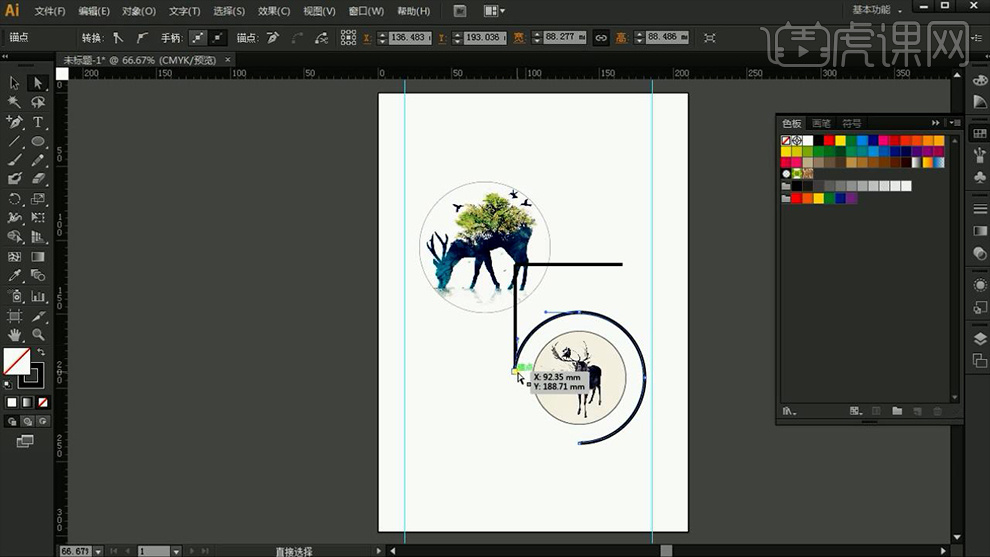Set paint mode to None below fill box
Screen dimensions: 990x557
(40, 402)
